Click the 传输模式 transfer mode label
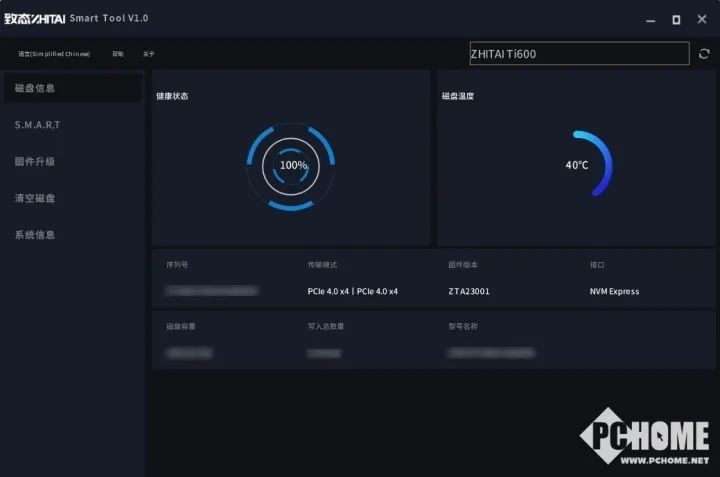Image resolution: width=720 pixels, height=477 pixels. coord(322,265)
